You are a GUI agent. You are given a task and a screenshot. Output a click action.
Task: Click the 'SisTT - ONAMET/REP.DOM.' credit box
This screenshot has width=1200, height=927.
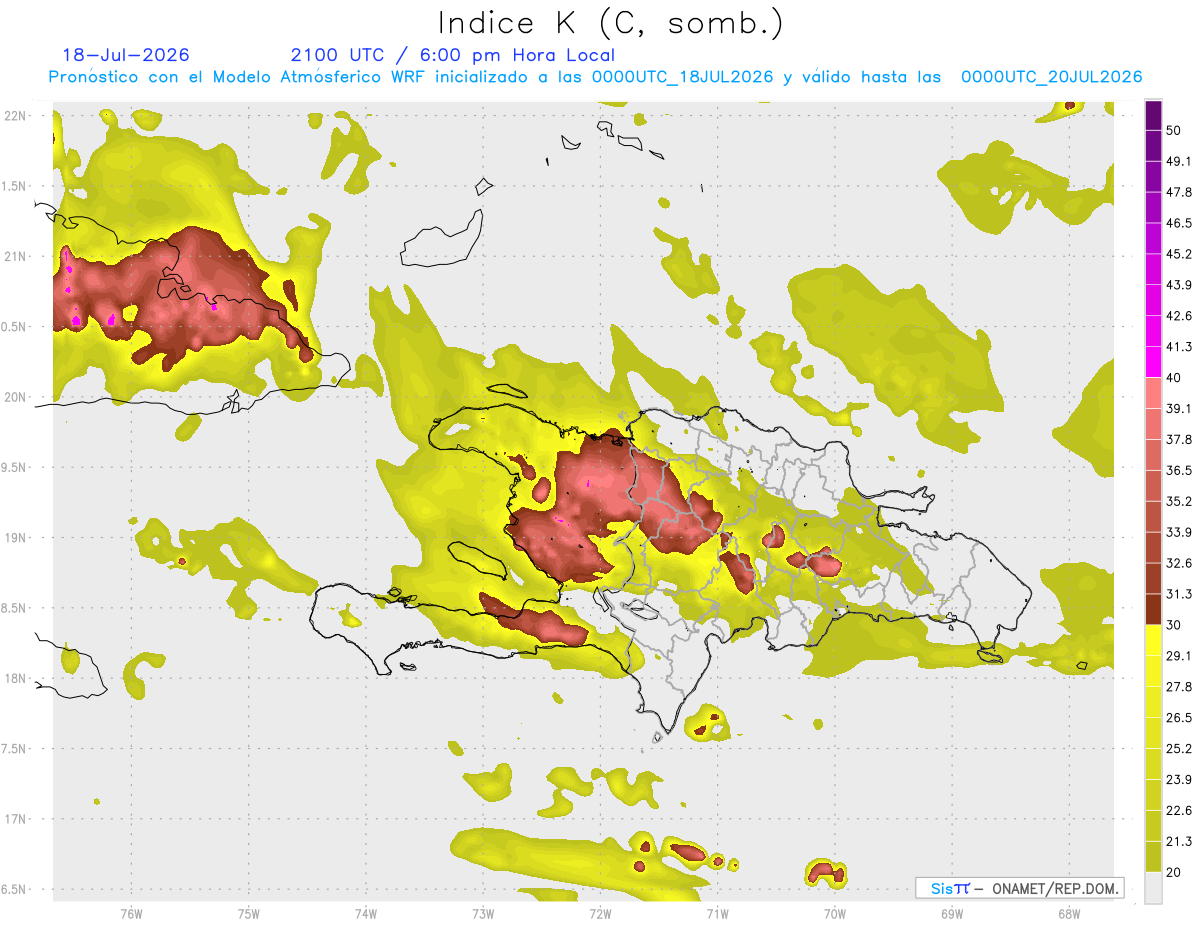1019,888
